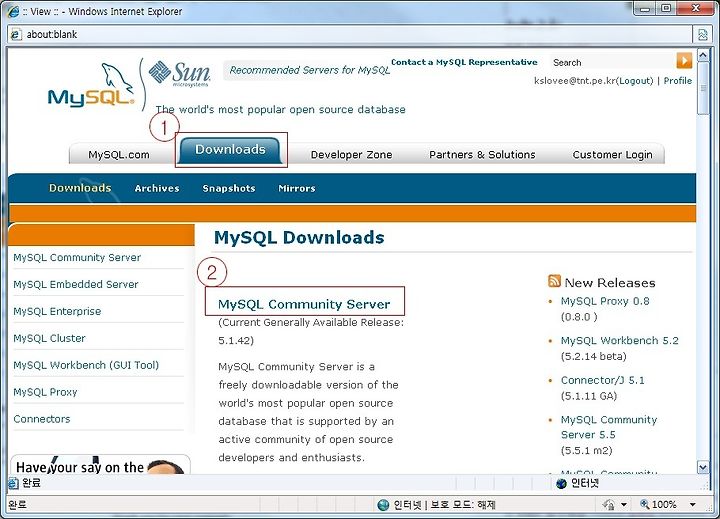The image size is (720, 519).
Task: Open the Downloads main tab
Action: pos(231,149)
